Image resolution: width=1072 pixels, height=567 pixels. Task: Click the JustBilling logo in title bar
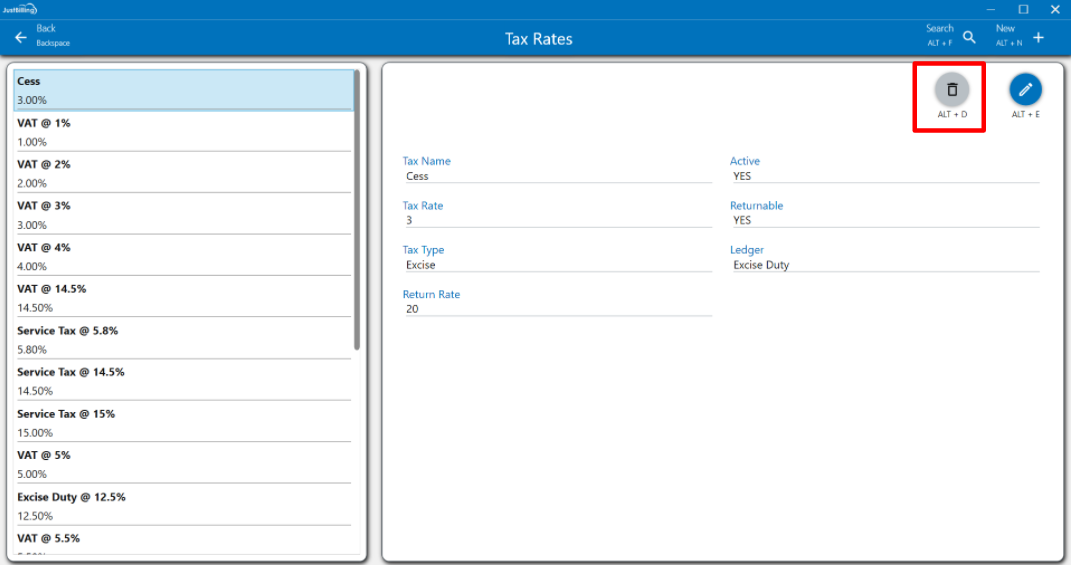[20, 9]
